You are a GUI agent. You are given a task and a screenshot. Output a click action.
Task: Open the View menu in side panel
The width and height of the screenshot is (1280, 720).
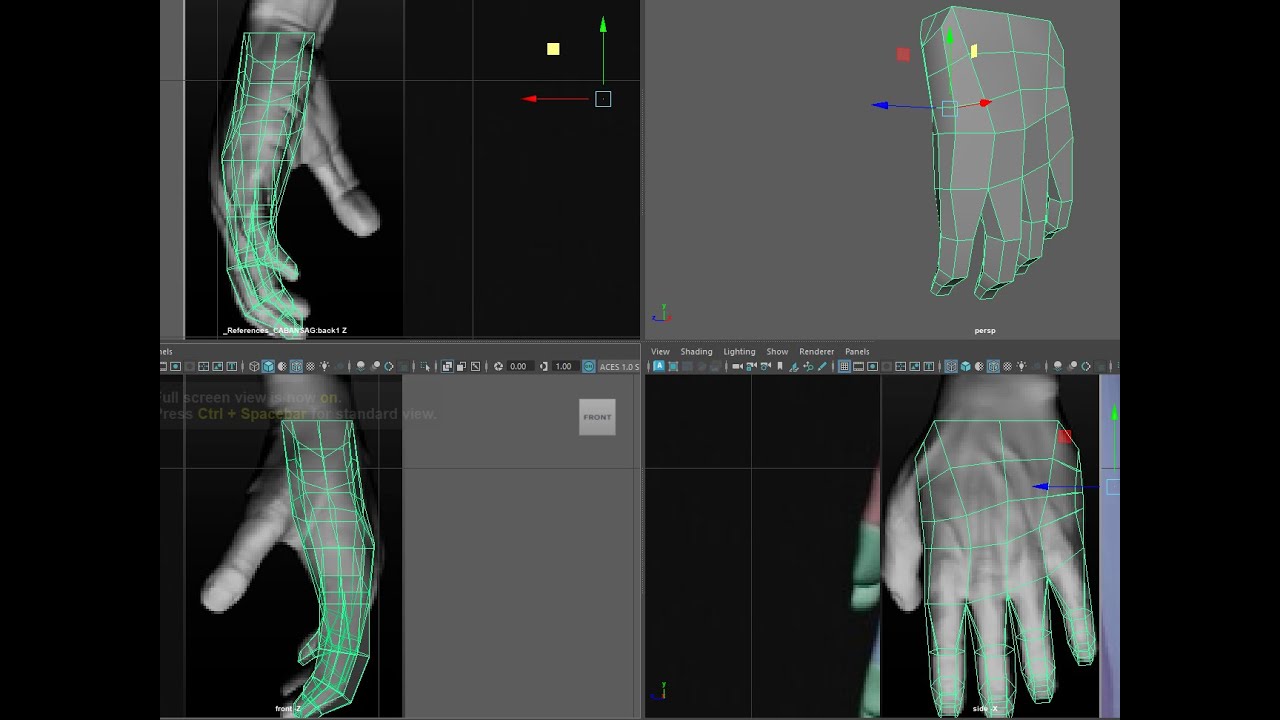pyautogui.click(x=660, y=351)
